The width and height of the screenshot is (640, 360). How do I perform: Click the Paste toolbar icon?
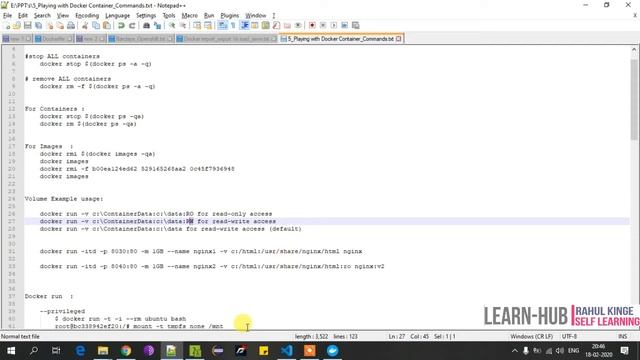tap(107, 25)
